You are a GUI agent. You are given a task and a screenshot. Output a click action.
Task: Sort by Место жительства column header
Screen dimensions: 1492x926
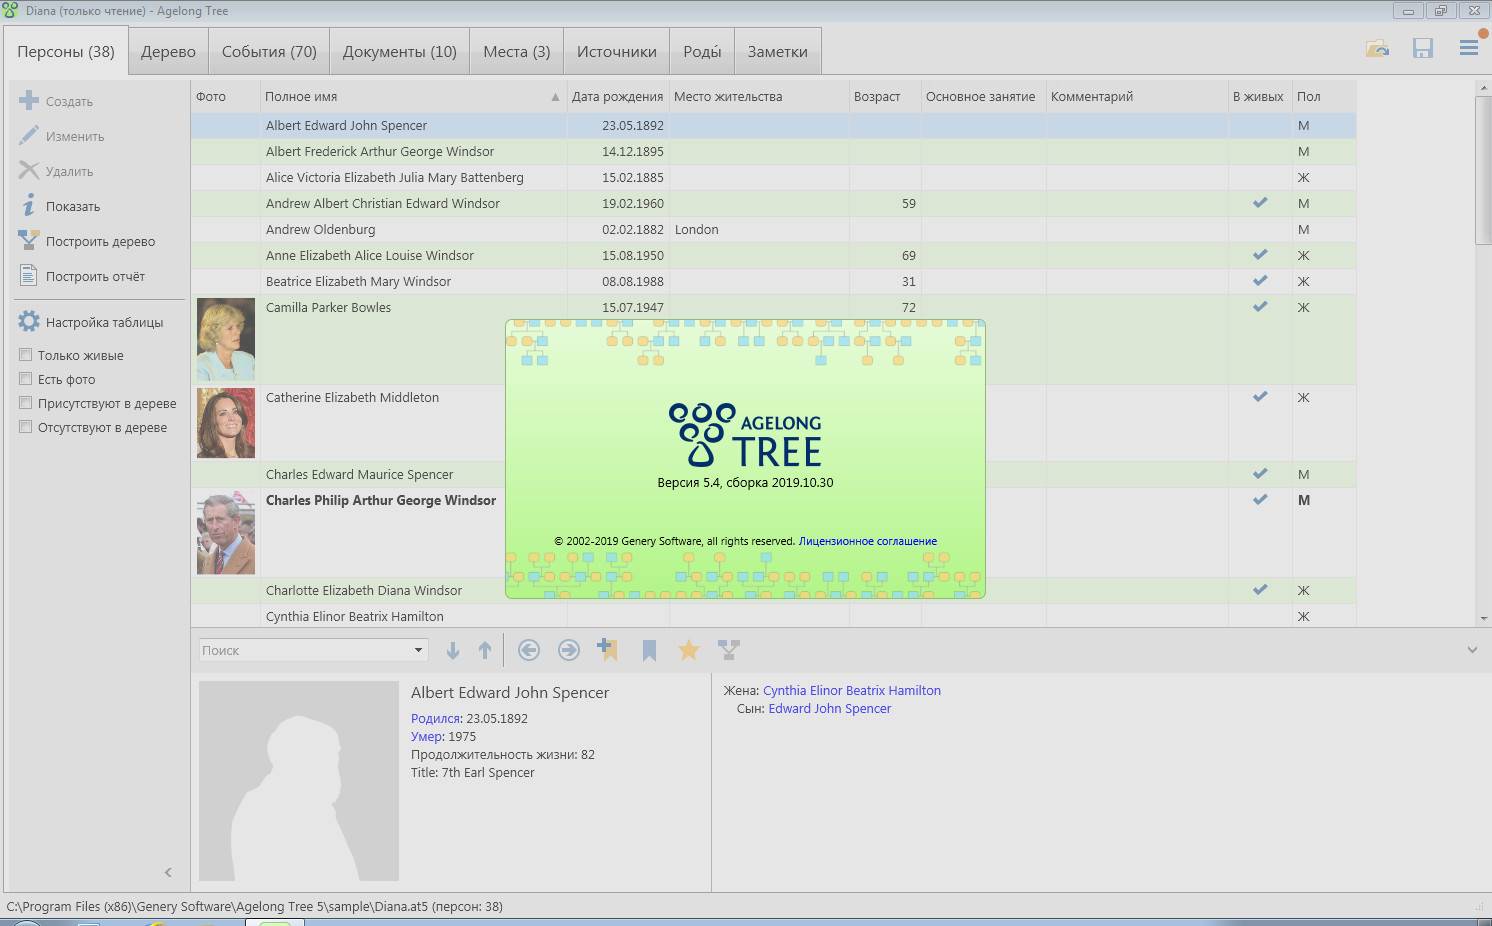pyautogui.click(x=759, y=97)
